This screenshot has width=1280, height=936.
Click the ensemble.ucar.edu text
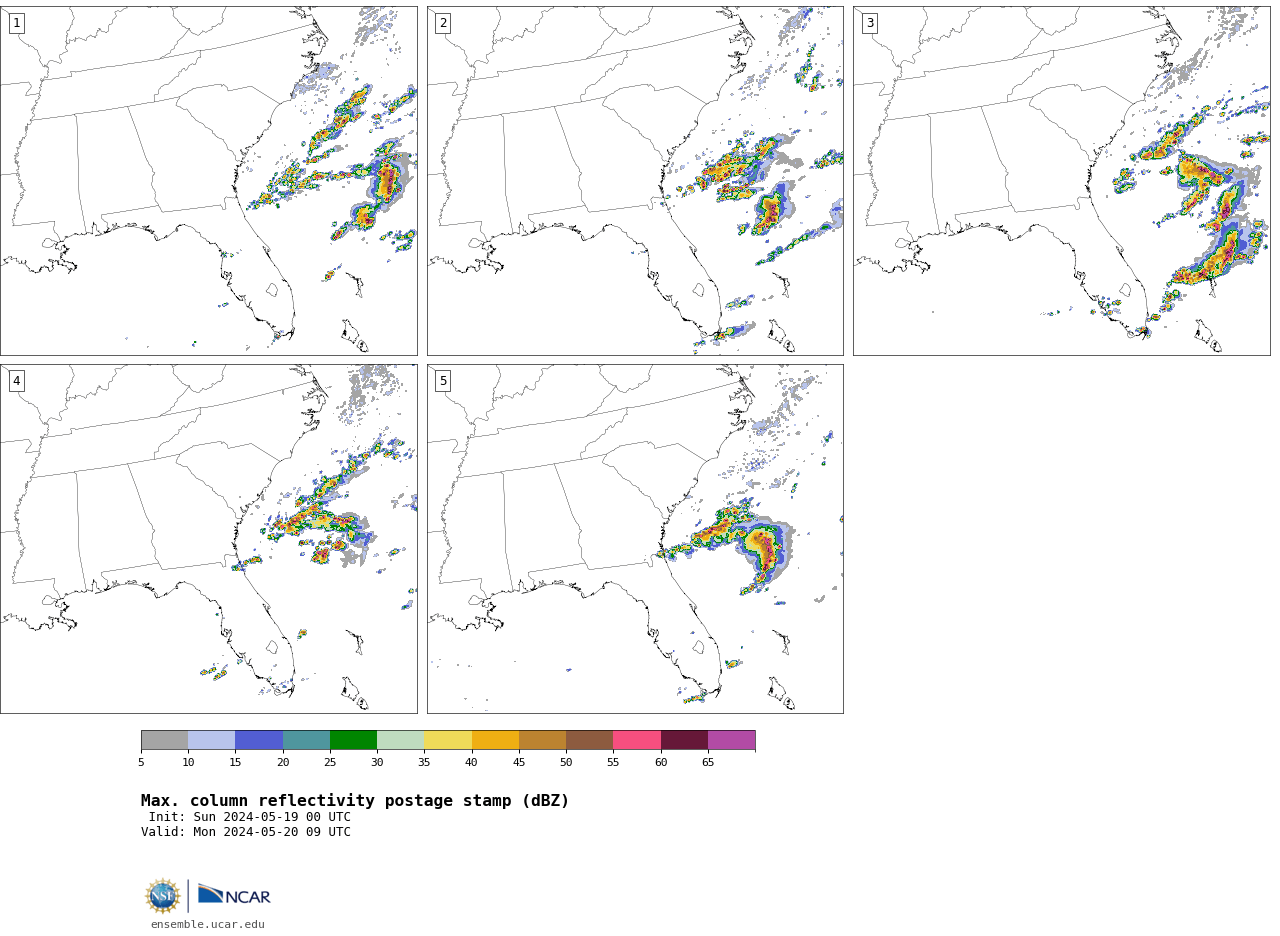(x=208, y=924)
